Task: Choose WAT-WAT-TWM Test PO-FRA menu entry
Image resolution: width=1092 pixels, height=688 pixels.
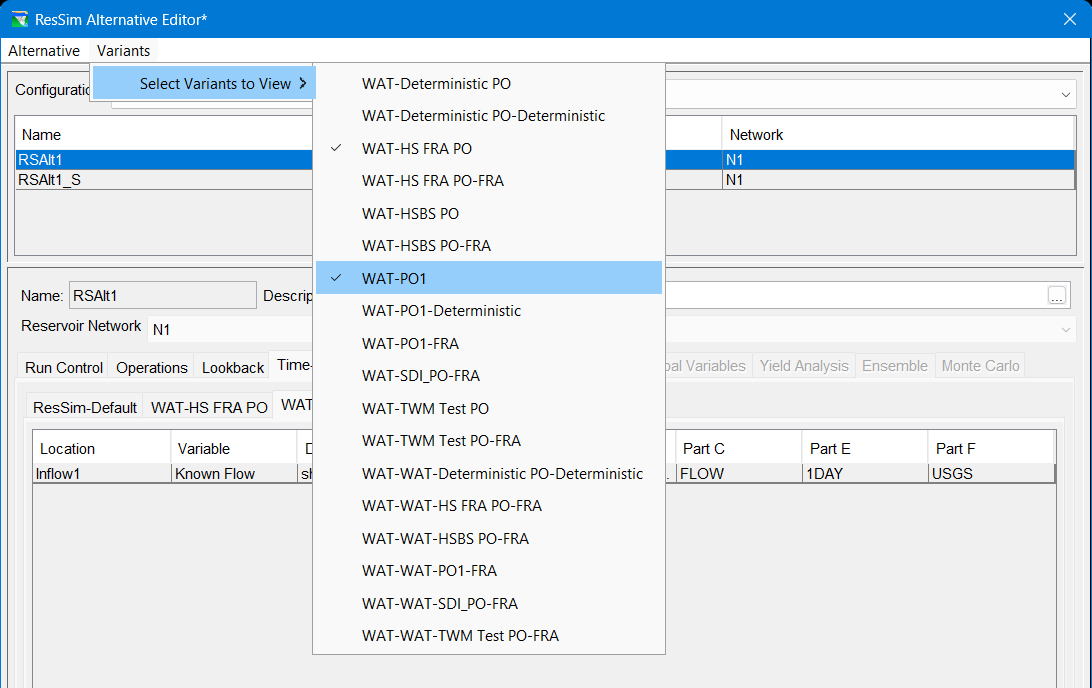Action: 460,636
